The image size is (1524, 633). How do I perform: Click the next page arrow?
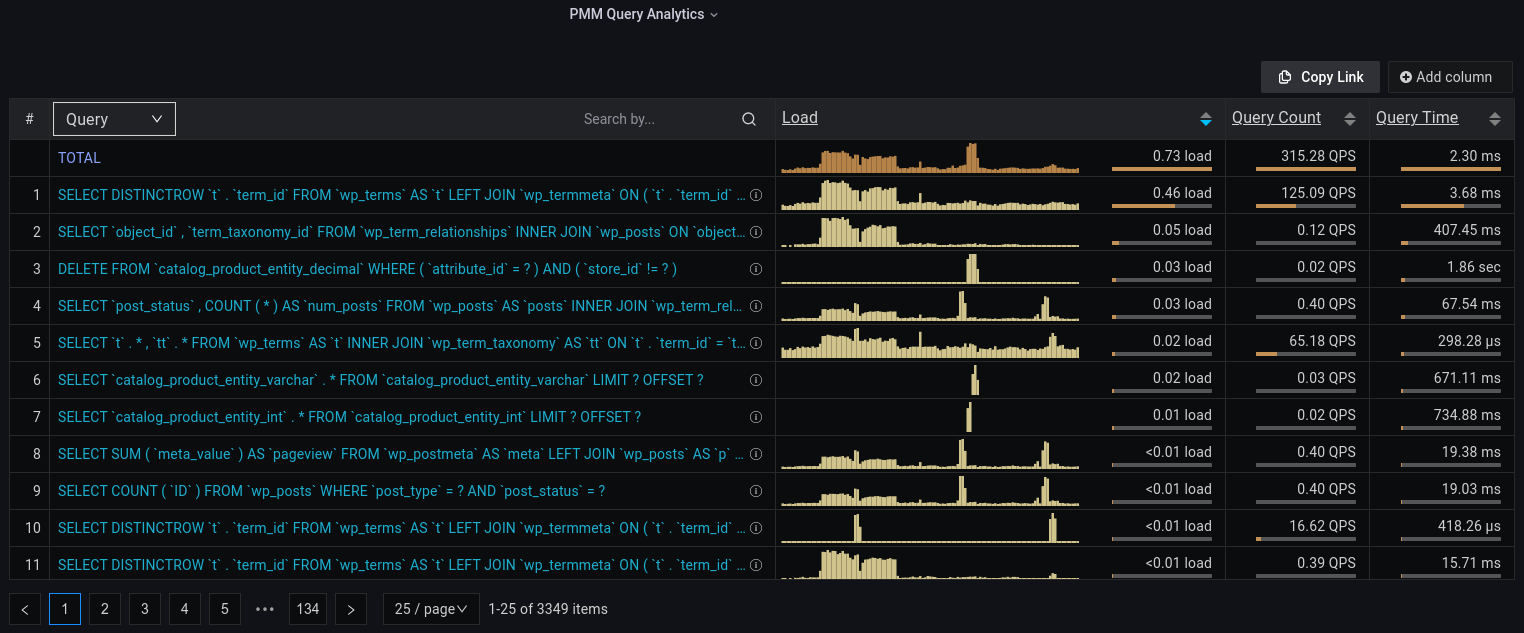click(x=350, y=609)
